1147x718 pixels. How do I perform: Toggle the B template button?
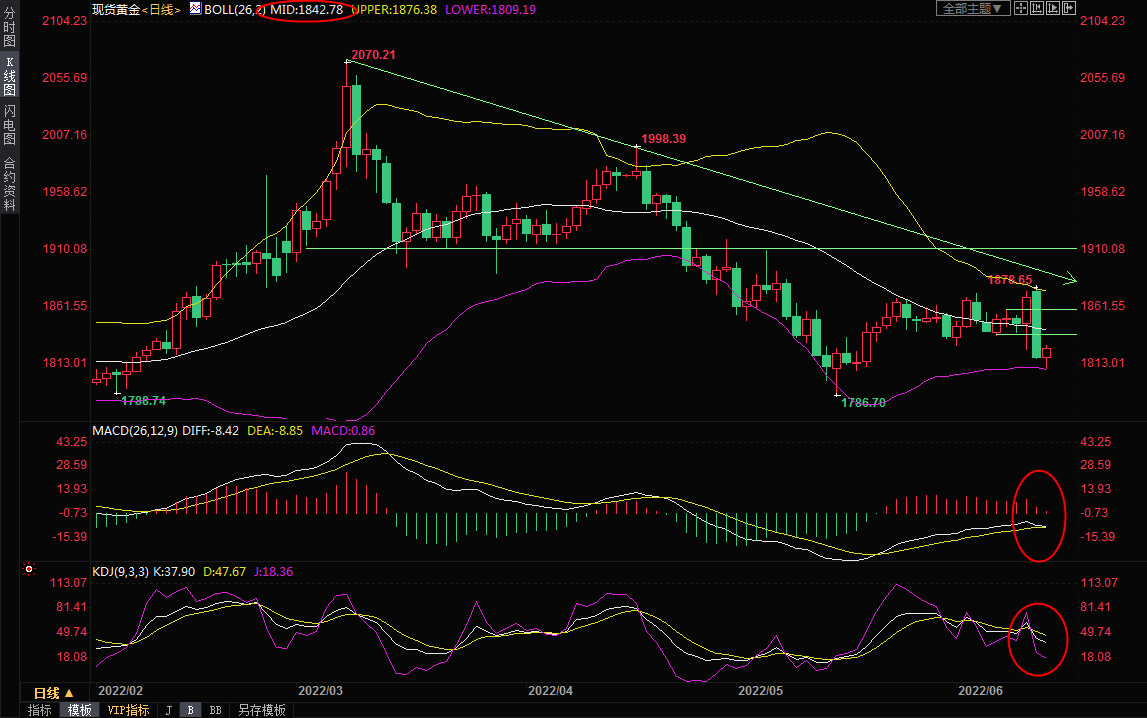coord(190,710)
